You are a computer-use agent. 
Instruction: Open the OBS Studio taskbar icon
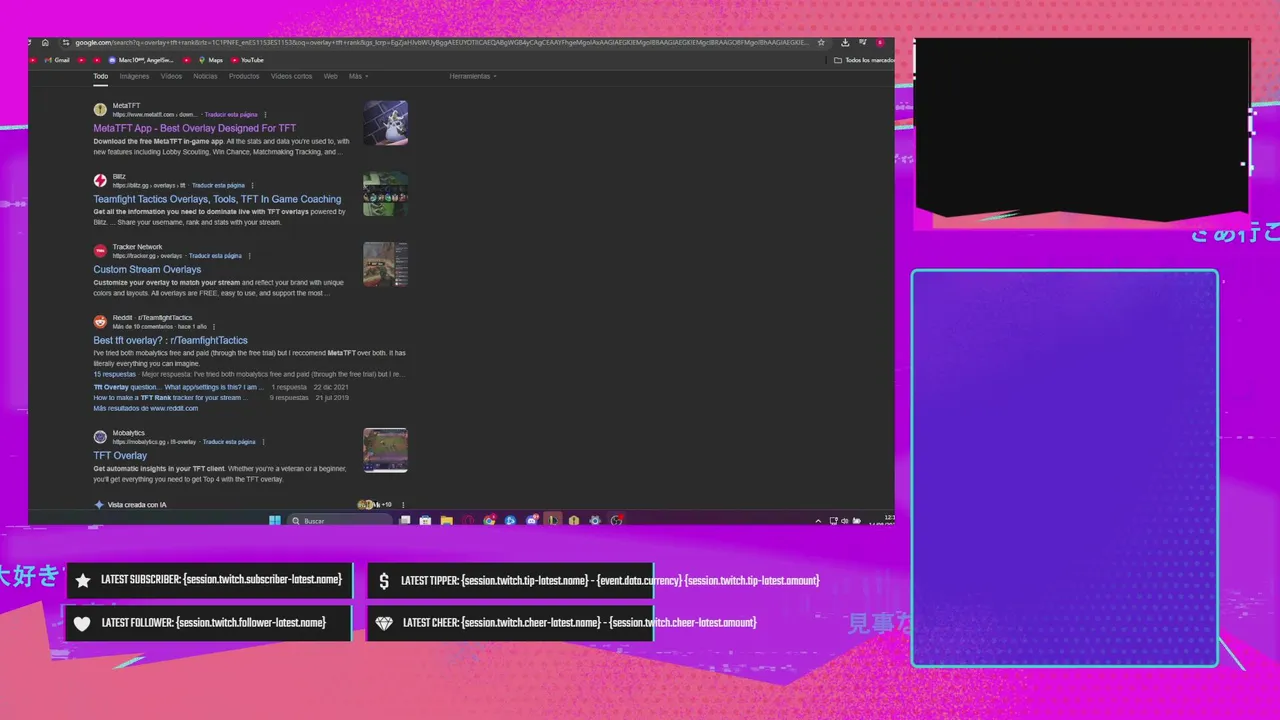617,520
